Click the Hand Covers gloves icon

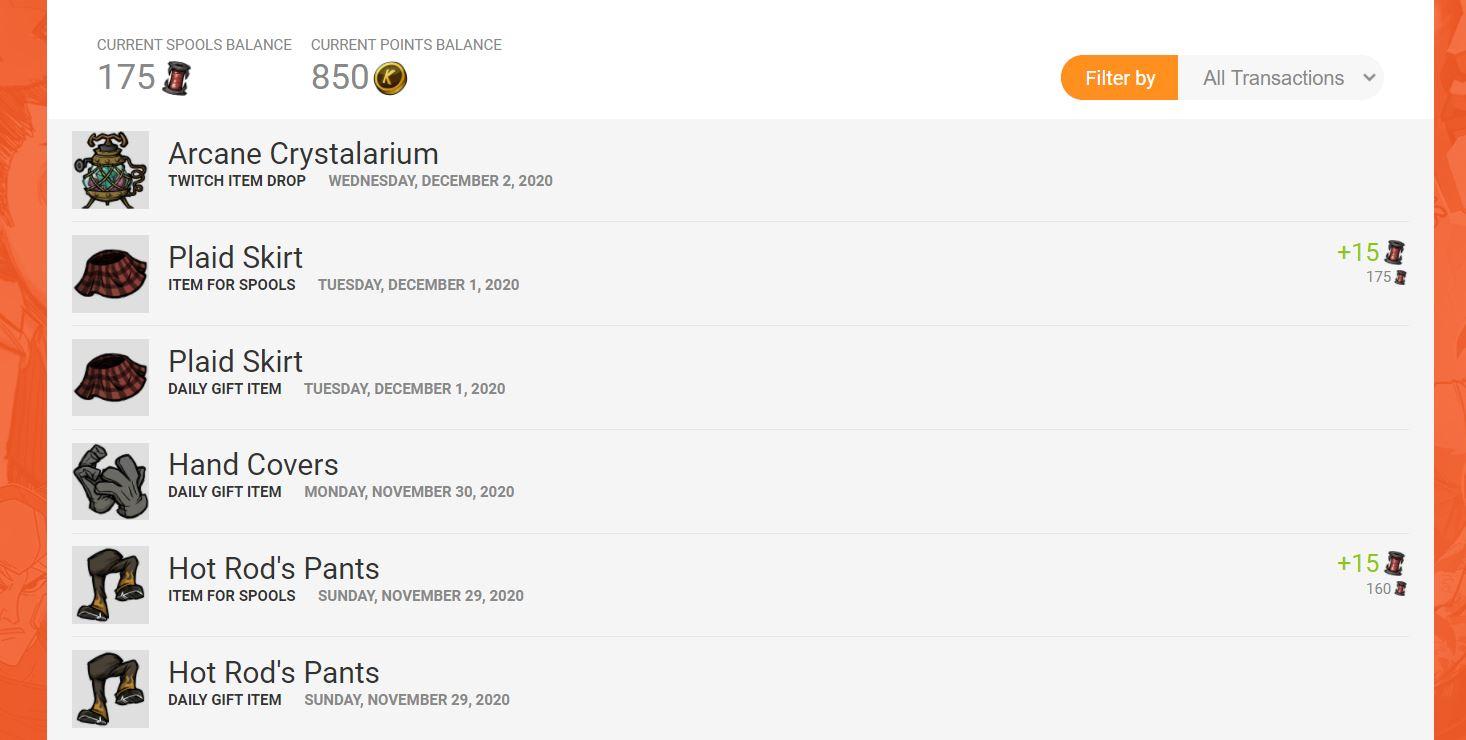[x=110, y=482]
